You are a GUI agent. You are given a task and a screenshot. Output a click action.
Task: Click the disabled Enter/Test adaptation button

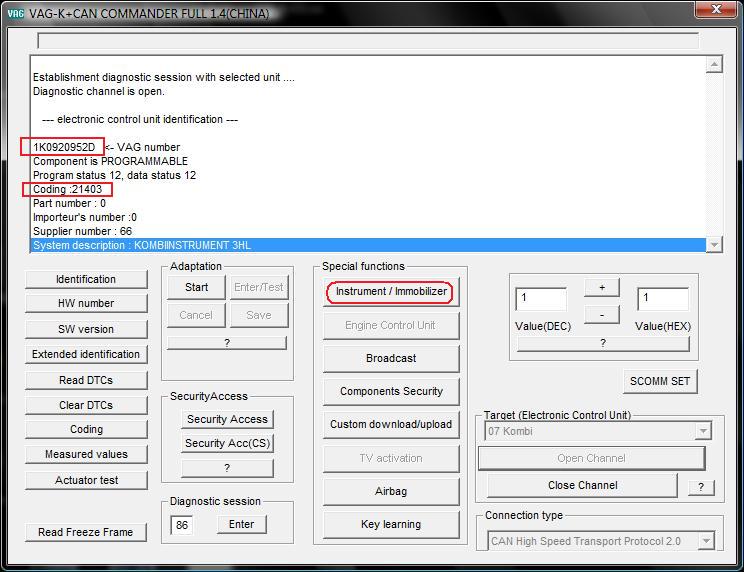pyautogui.click(x=259, y=287)
